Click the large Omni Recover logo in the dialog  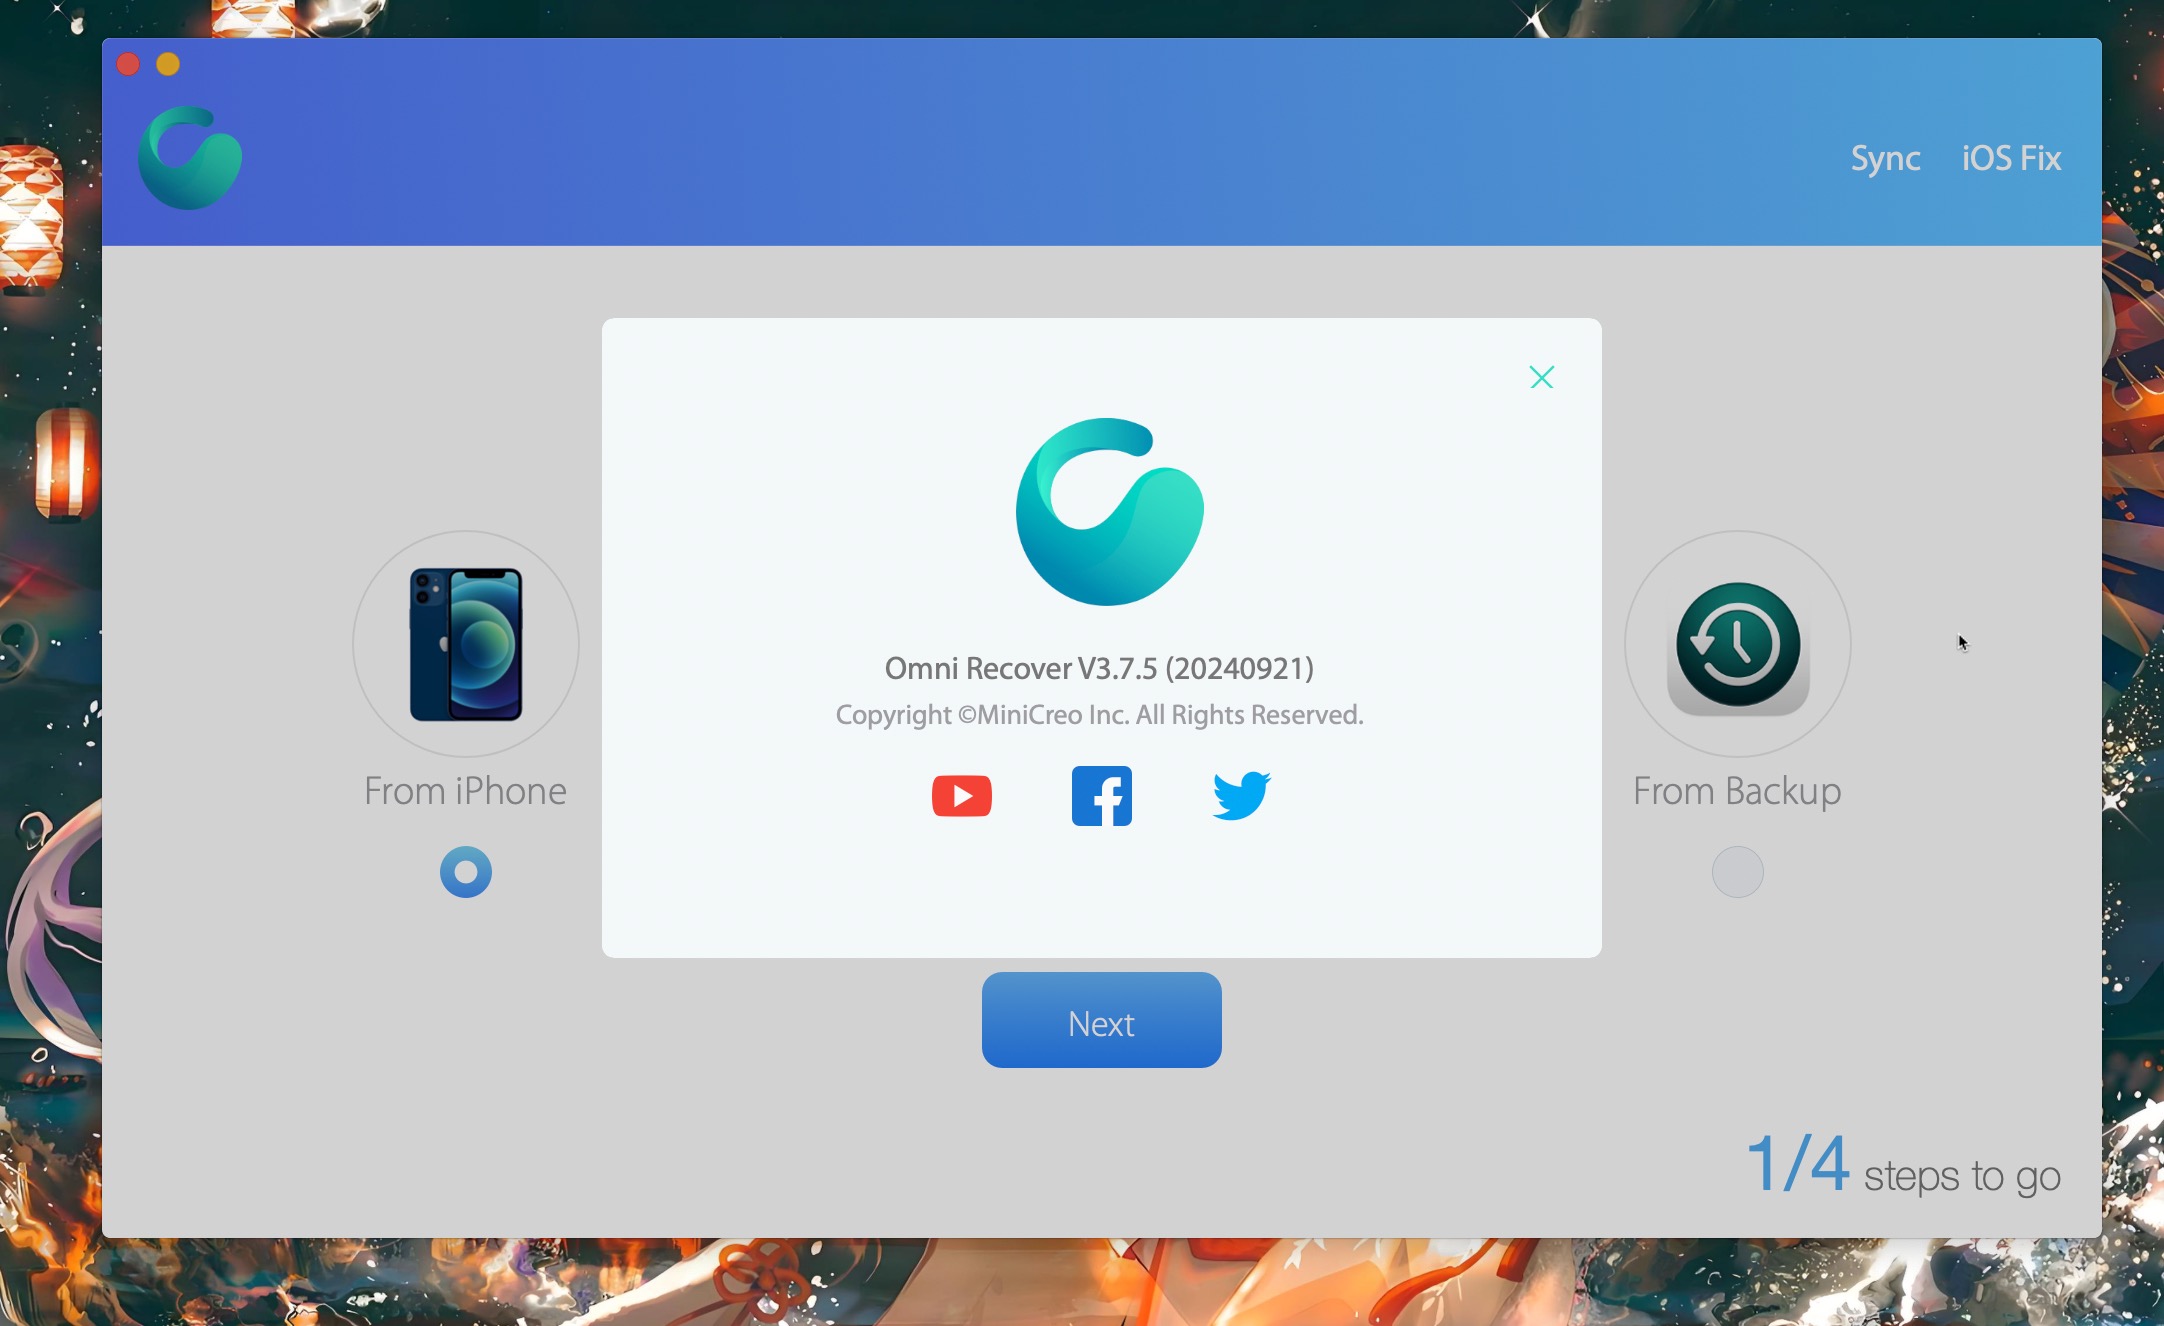pyautogui.click(x=1109, y=512)
